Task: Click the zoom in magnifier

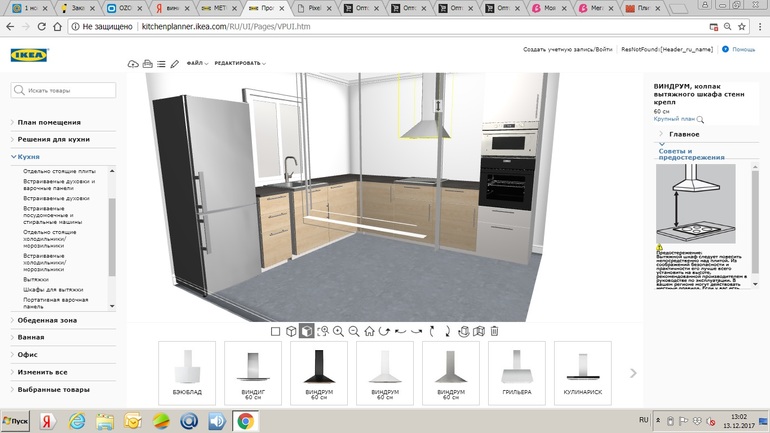Action: [338, 331]
